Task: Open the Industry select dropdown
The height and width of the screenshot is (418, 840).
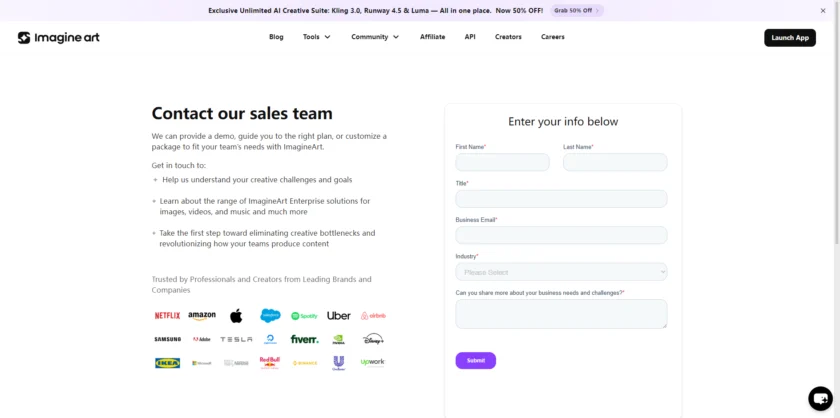Action: pyautogui.click(x=561, y=272)
